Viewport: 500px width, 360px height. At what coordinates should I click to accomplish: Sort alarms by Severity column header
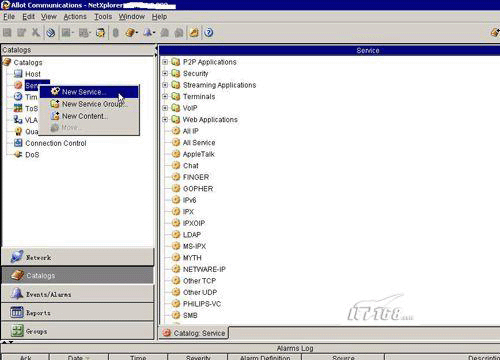point(198,357)
